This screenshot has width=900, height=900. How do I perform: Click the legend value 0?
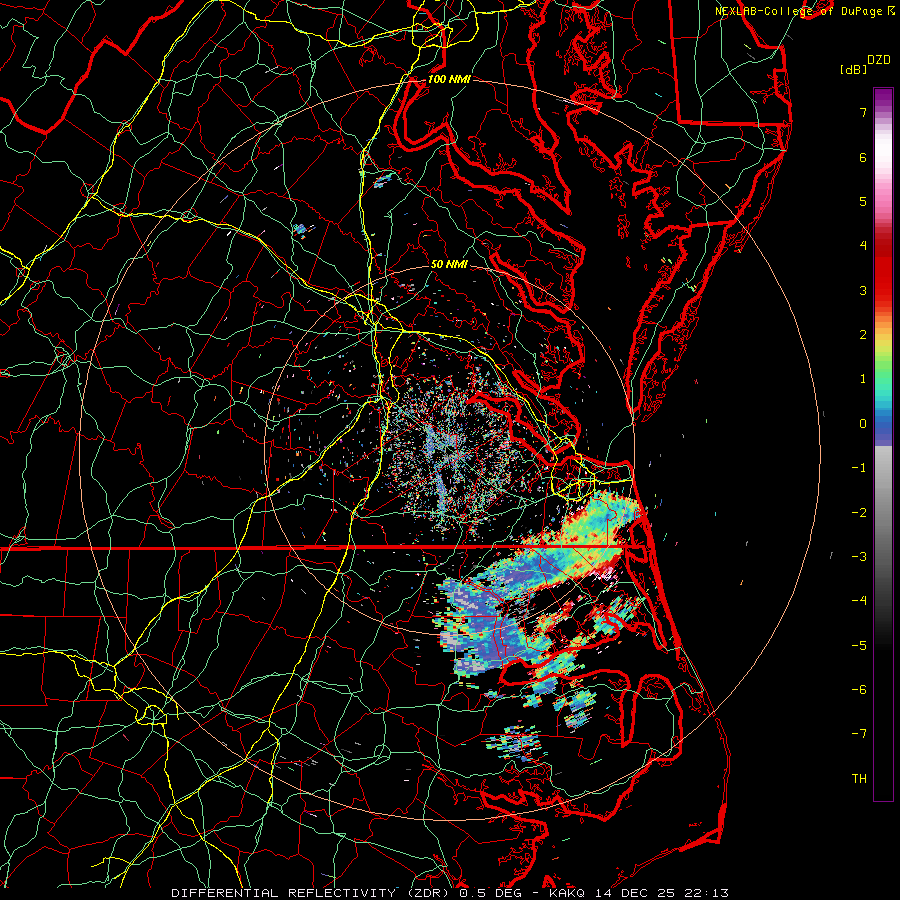tap(863, 424)
